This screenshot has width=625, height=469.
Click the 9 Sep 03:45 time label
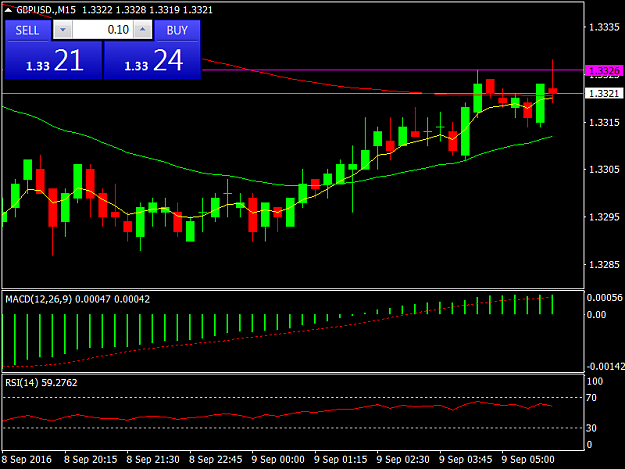466,459
